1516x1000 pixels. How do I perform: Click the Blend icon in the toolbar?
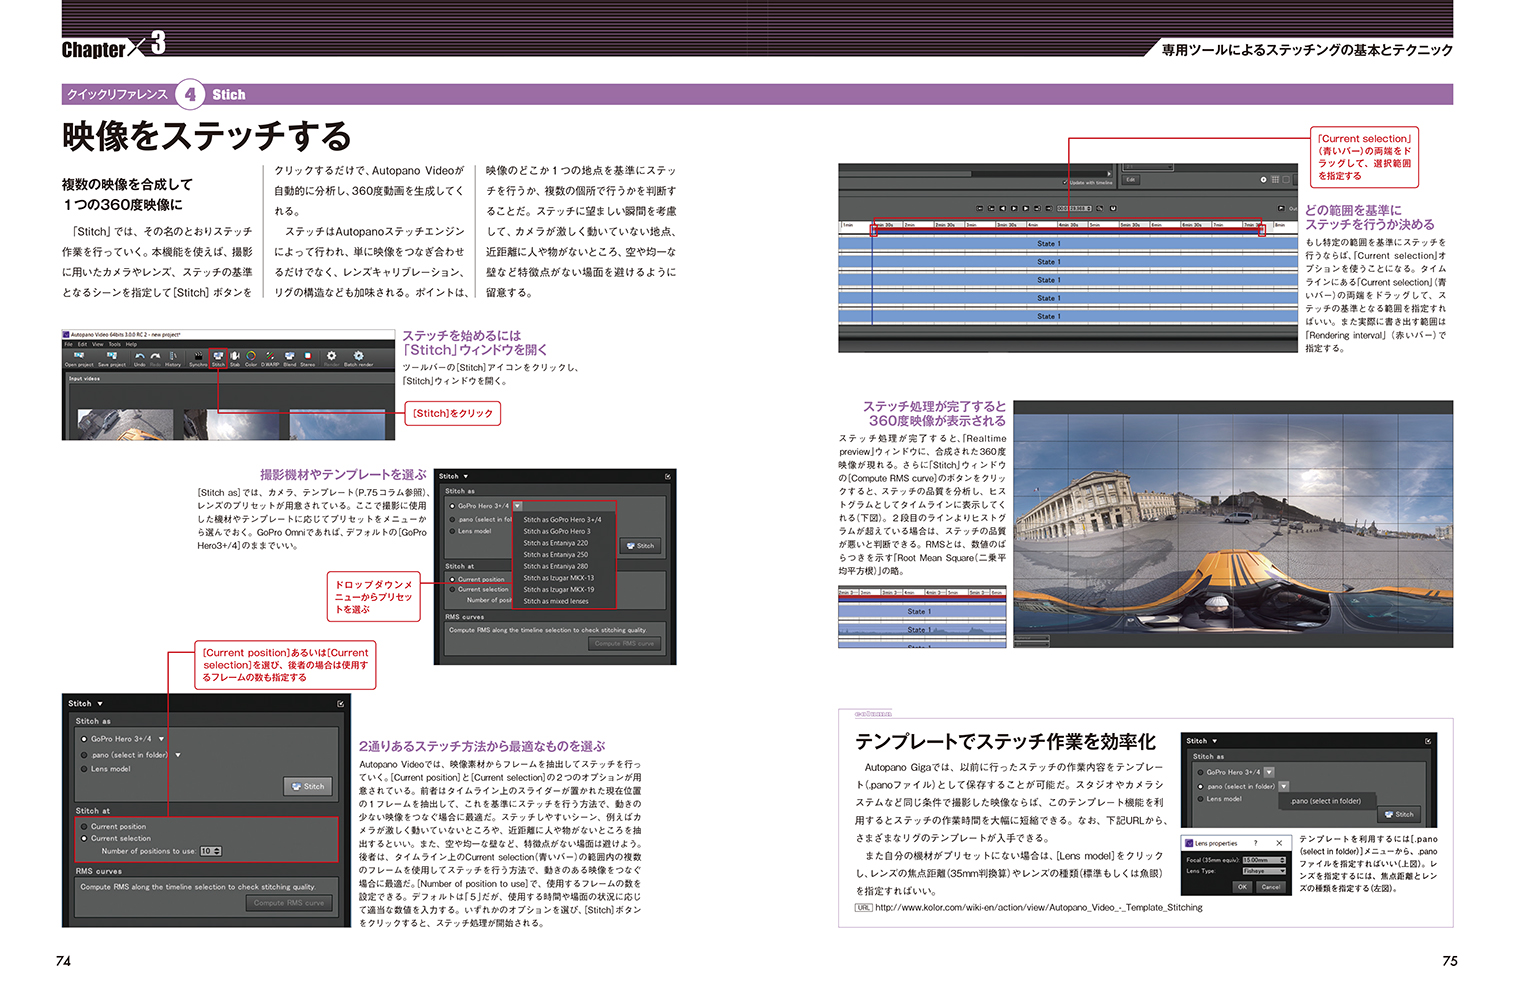[290, 357]
